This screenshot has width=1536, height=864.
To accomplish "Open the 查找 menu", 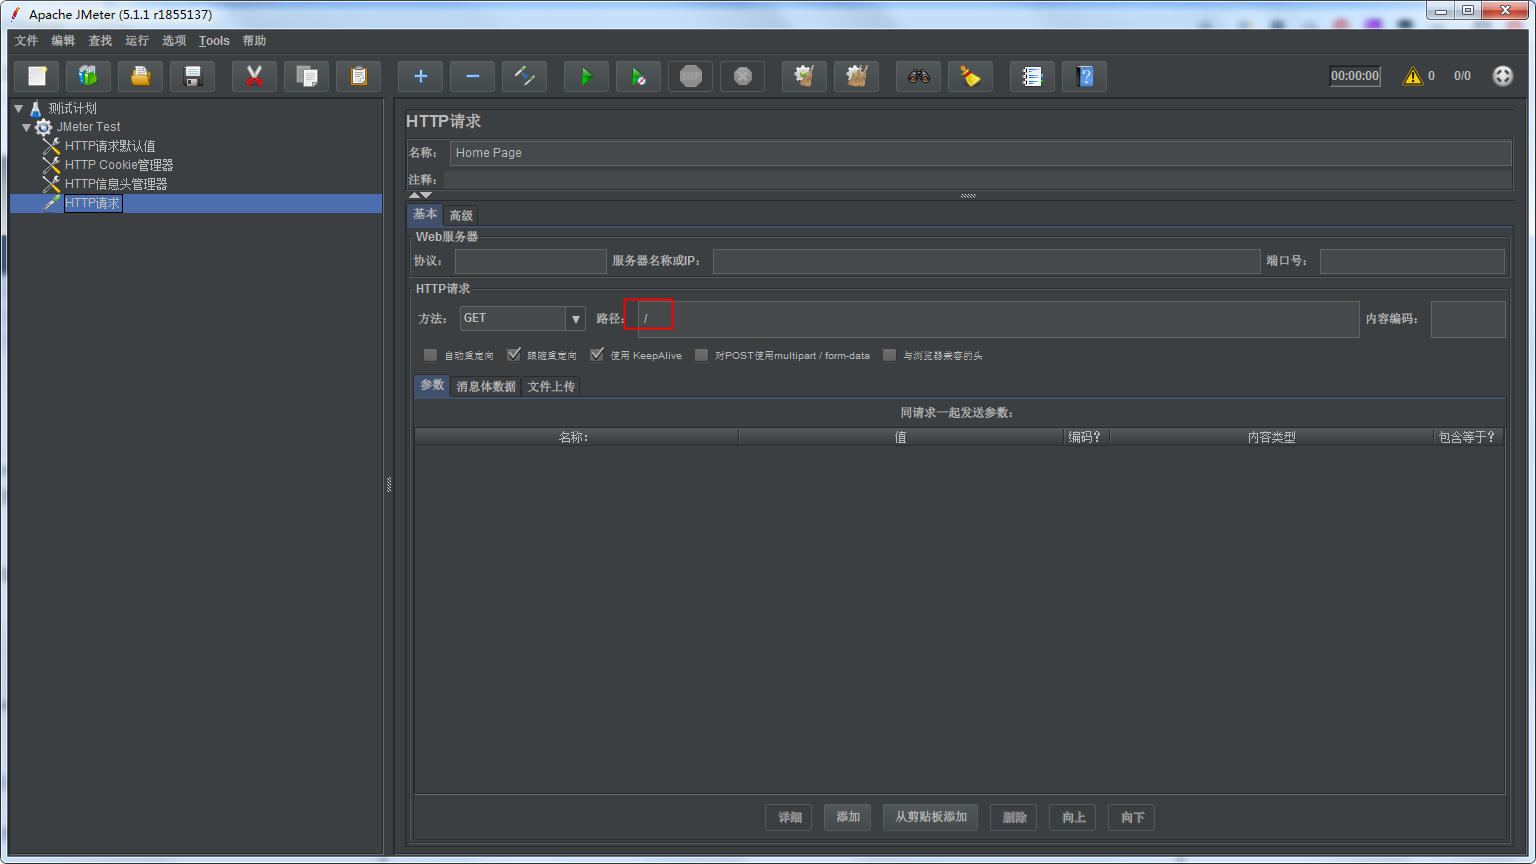I will click(x=100, y=41).
